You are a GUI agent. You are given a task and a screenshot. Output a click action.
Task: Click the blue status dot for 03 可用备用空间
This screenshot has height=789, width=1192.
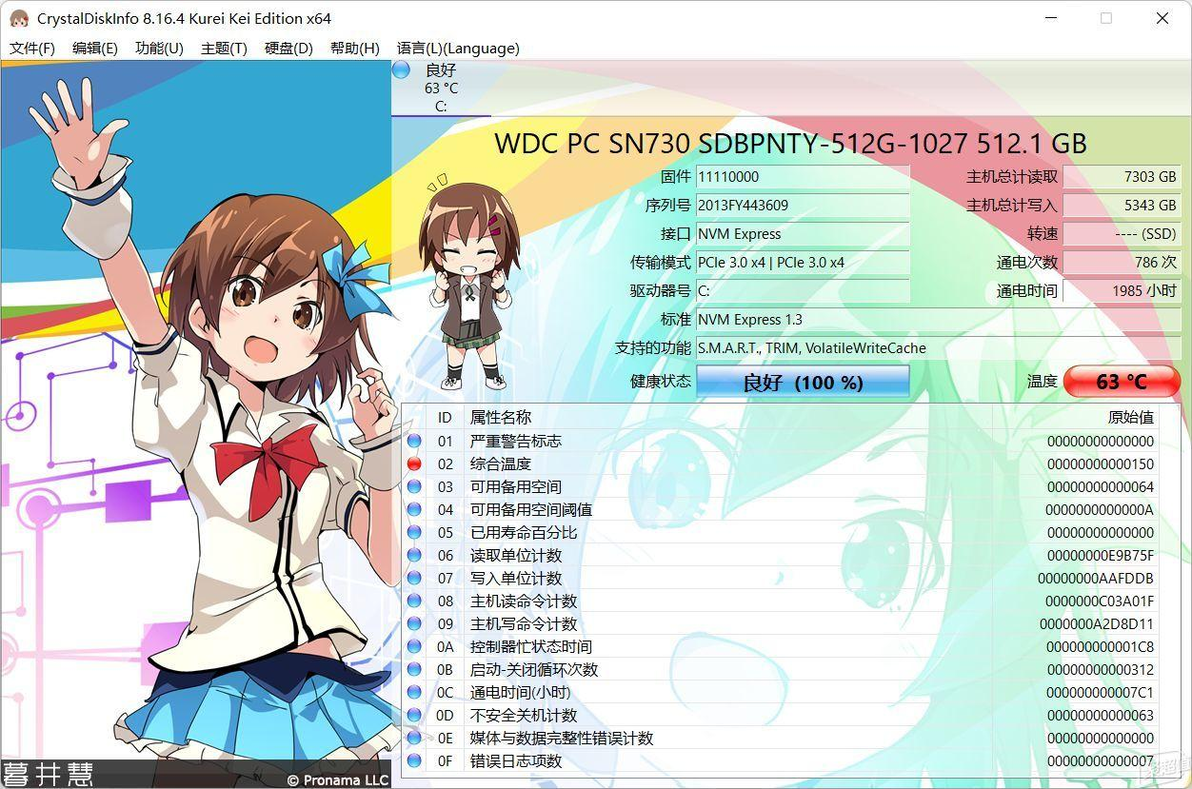414,486
